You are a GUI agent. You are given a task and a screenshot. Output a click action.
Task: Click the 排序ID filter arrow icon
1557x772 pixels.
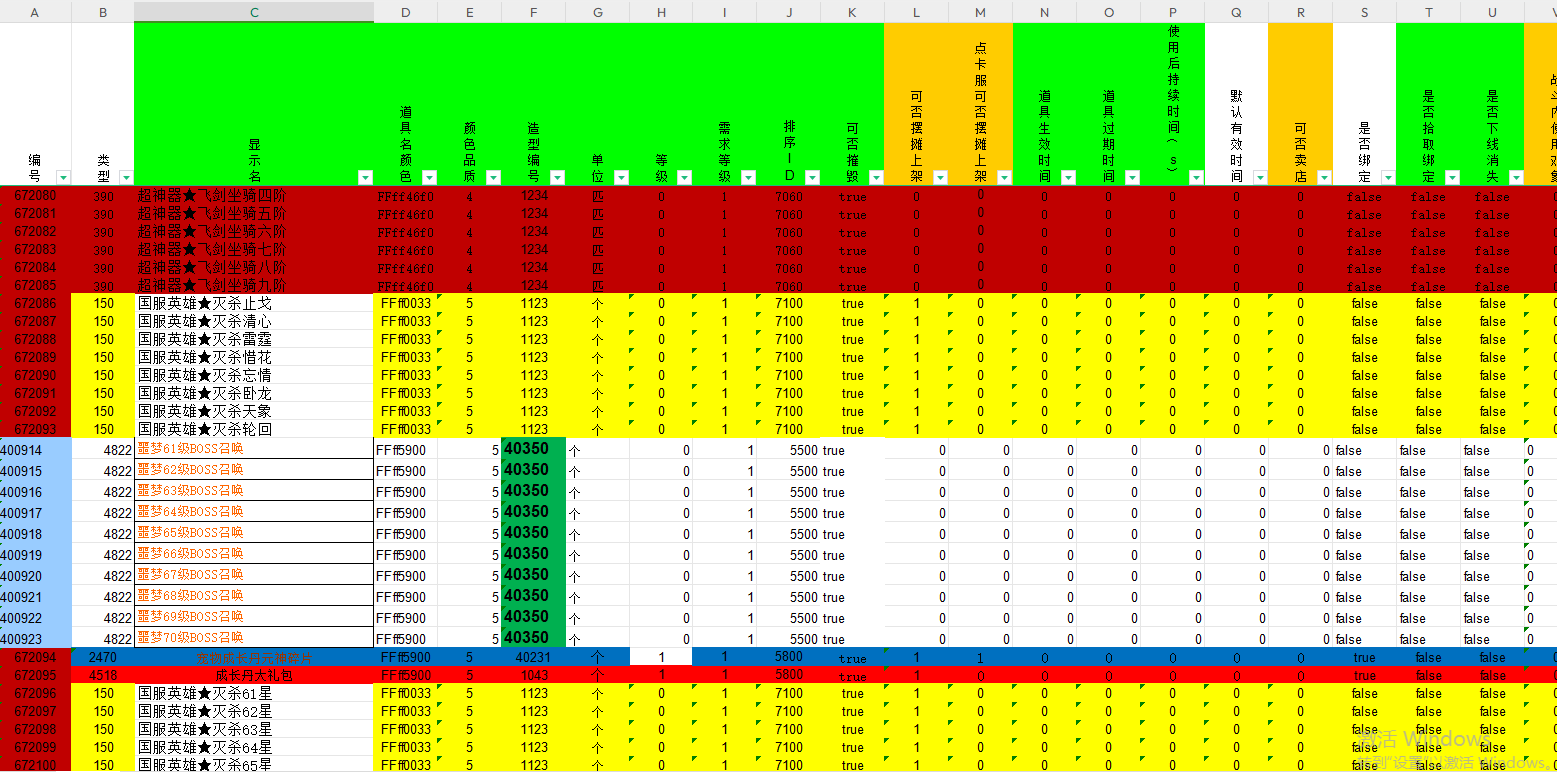812,177
